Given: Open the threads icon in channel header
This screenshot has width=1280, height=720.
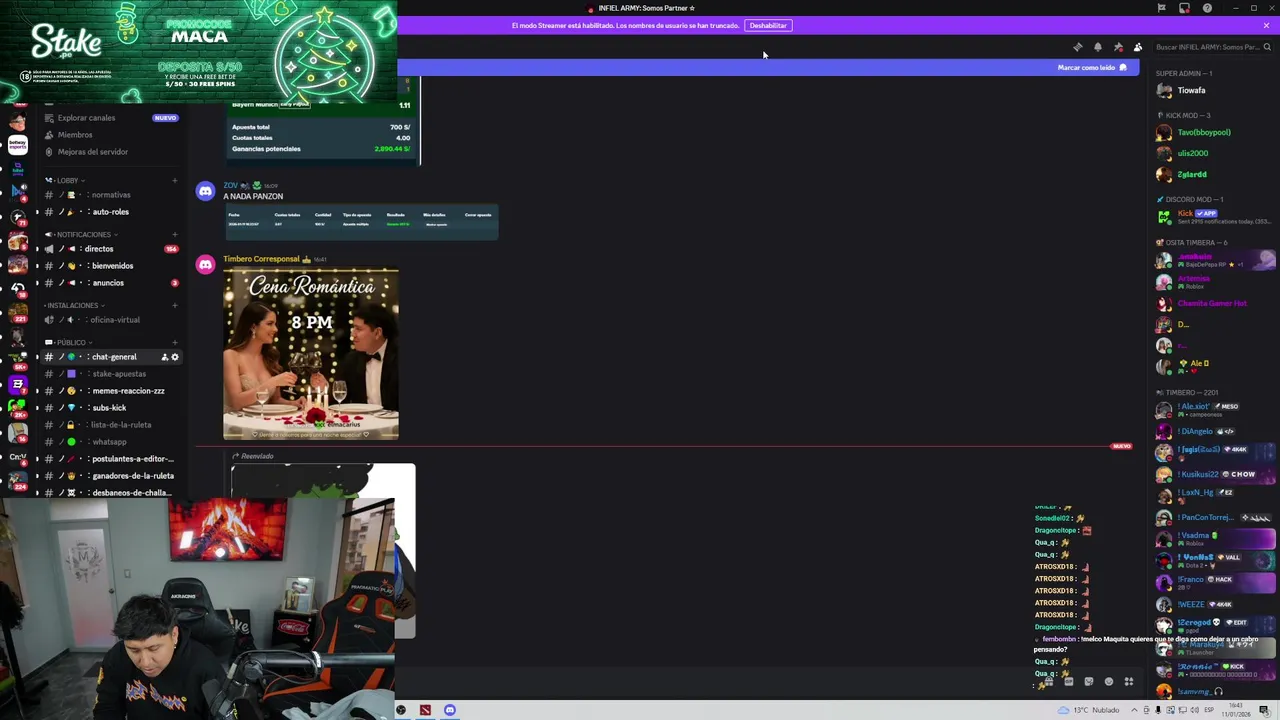Looking at the screenshot, I should point(1077,47).
